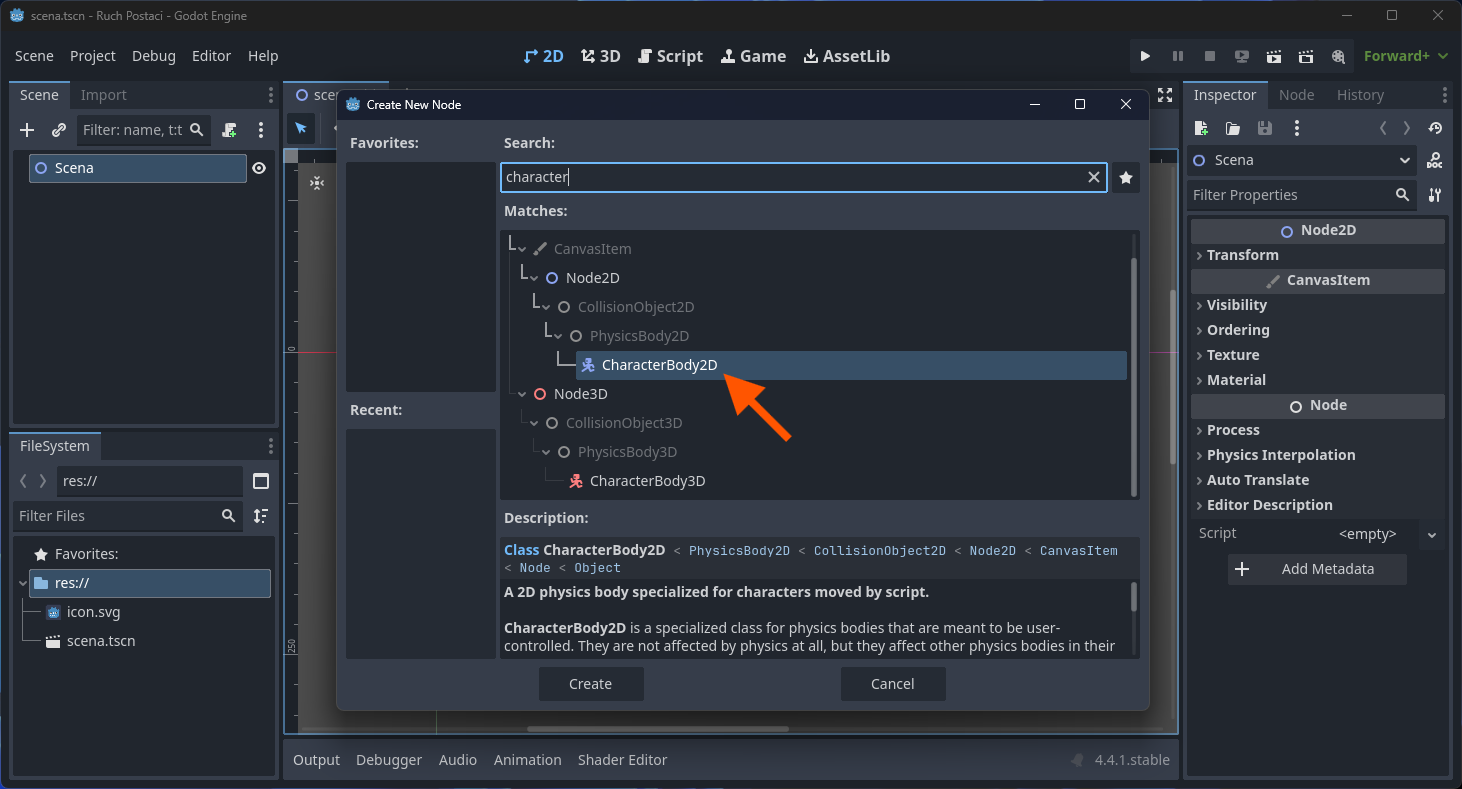Open the Forward+ renderer dropdown
This screenshot has height=789, width=1462.
(1406, 56)
